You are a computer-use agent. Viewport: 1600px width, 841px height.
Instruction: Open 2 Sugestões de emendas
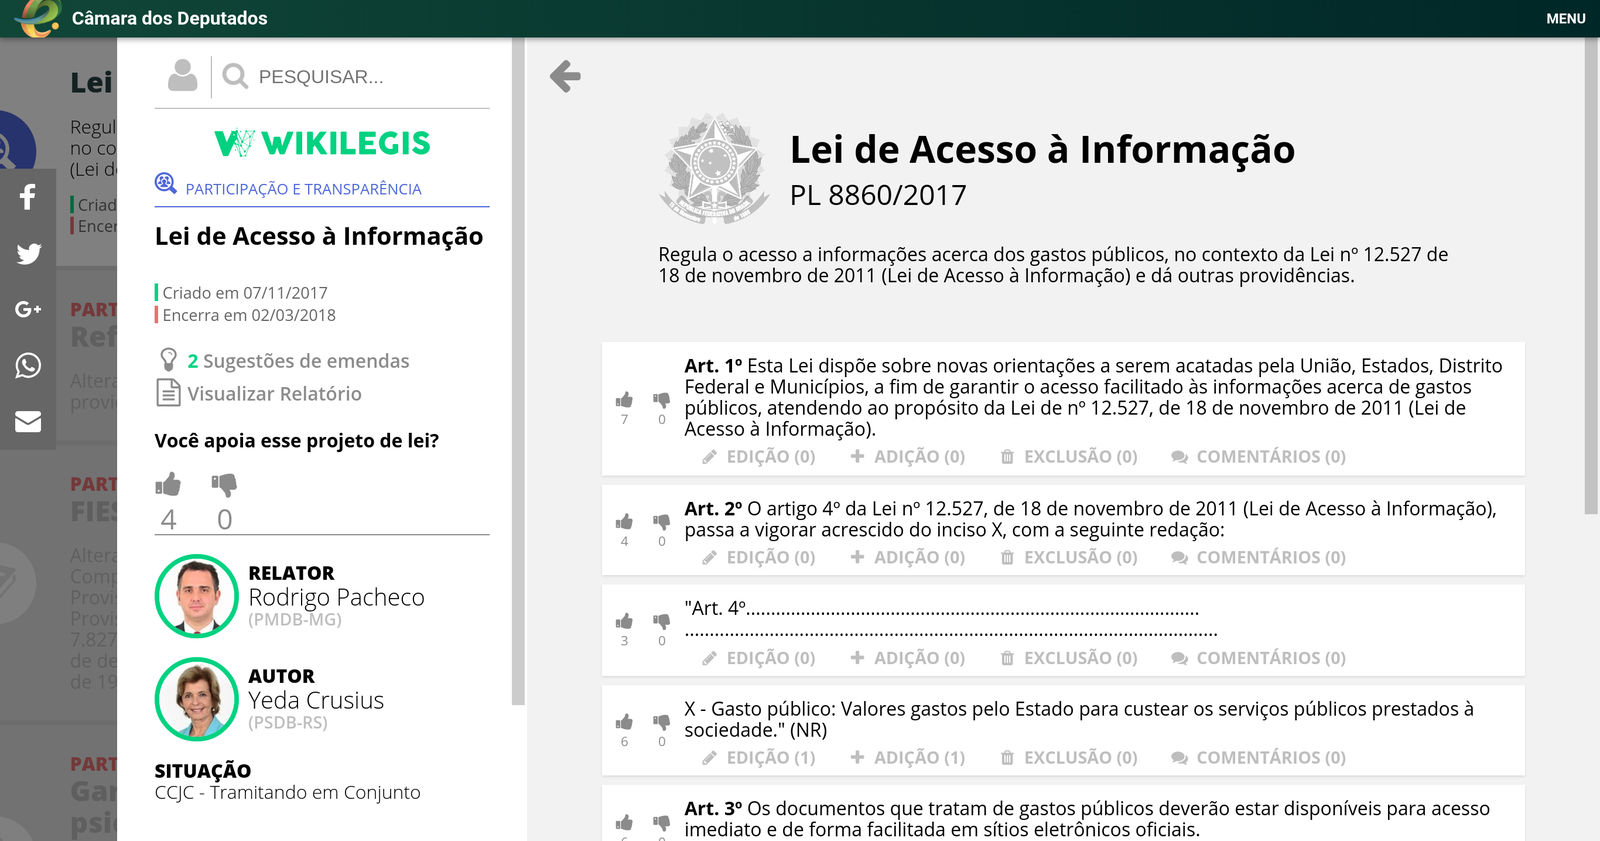[x=297, y=361]
